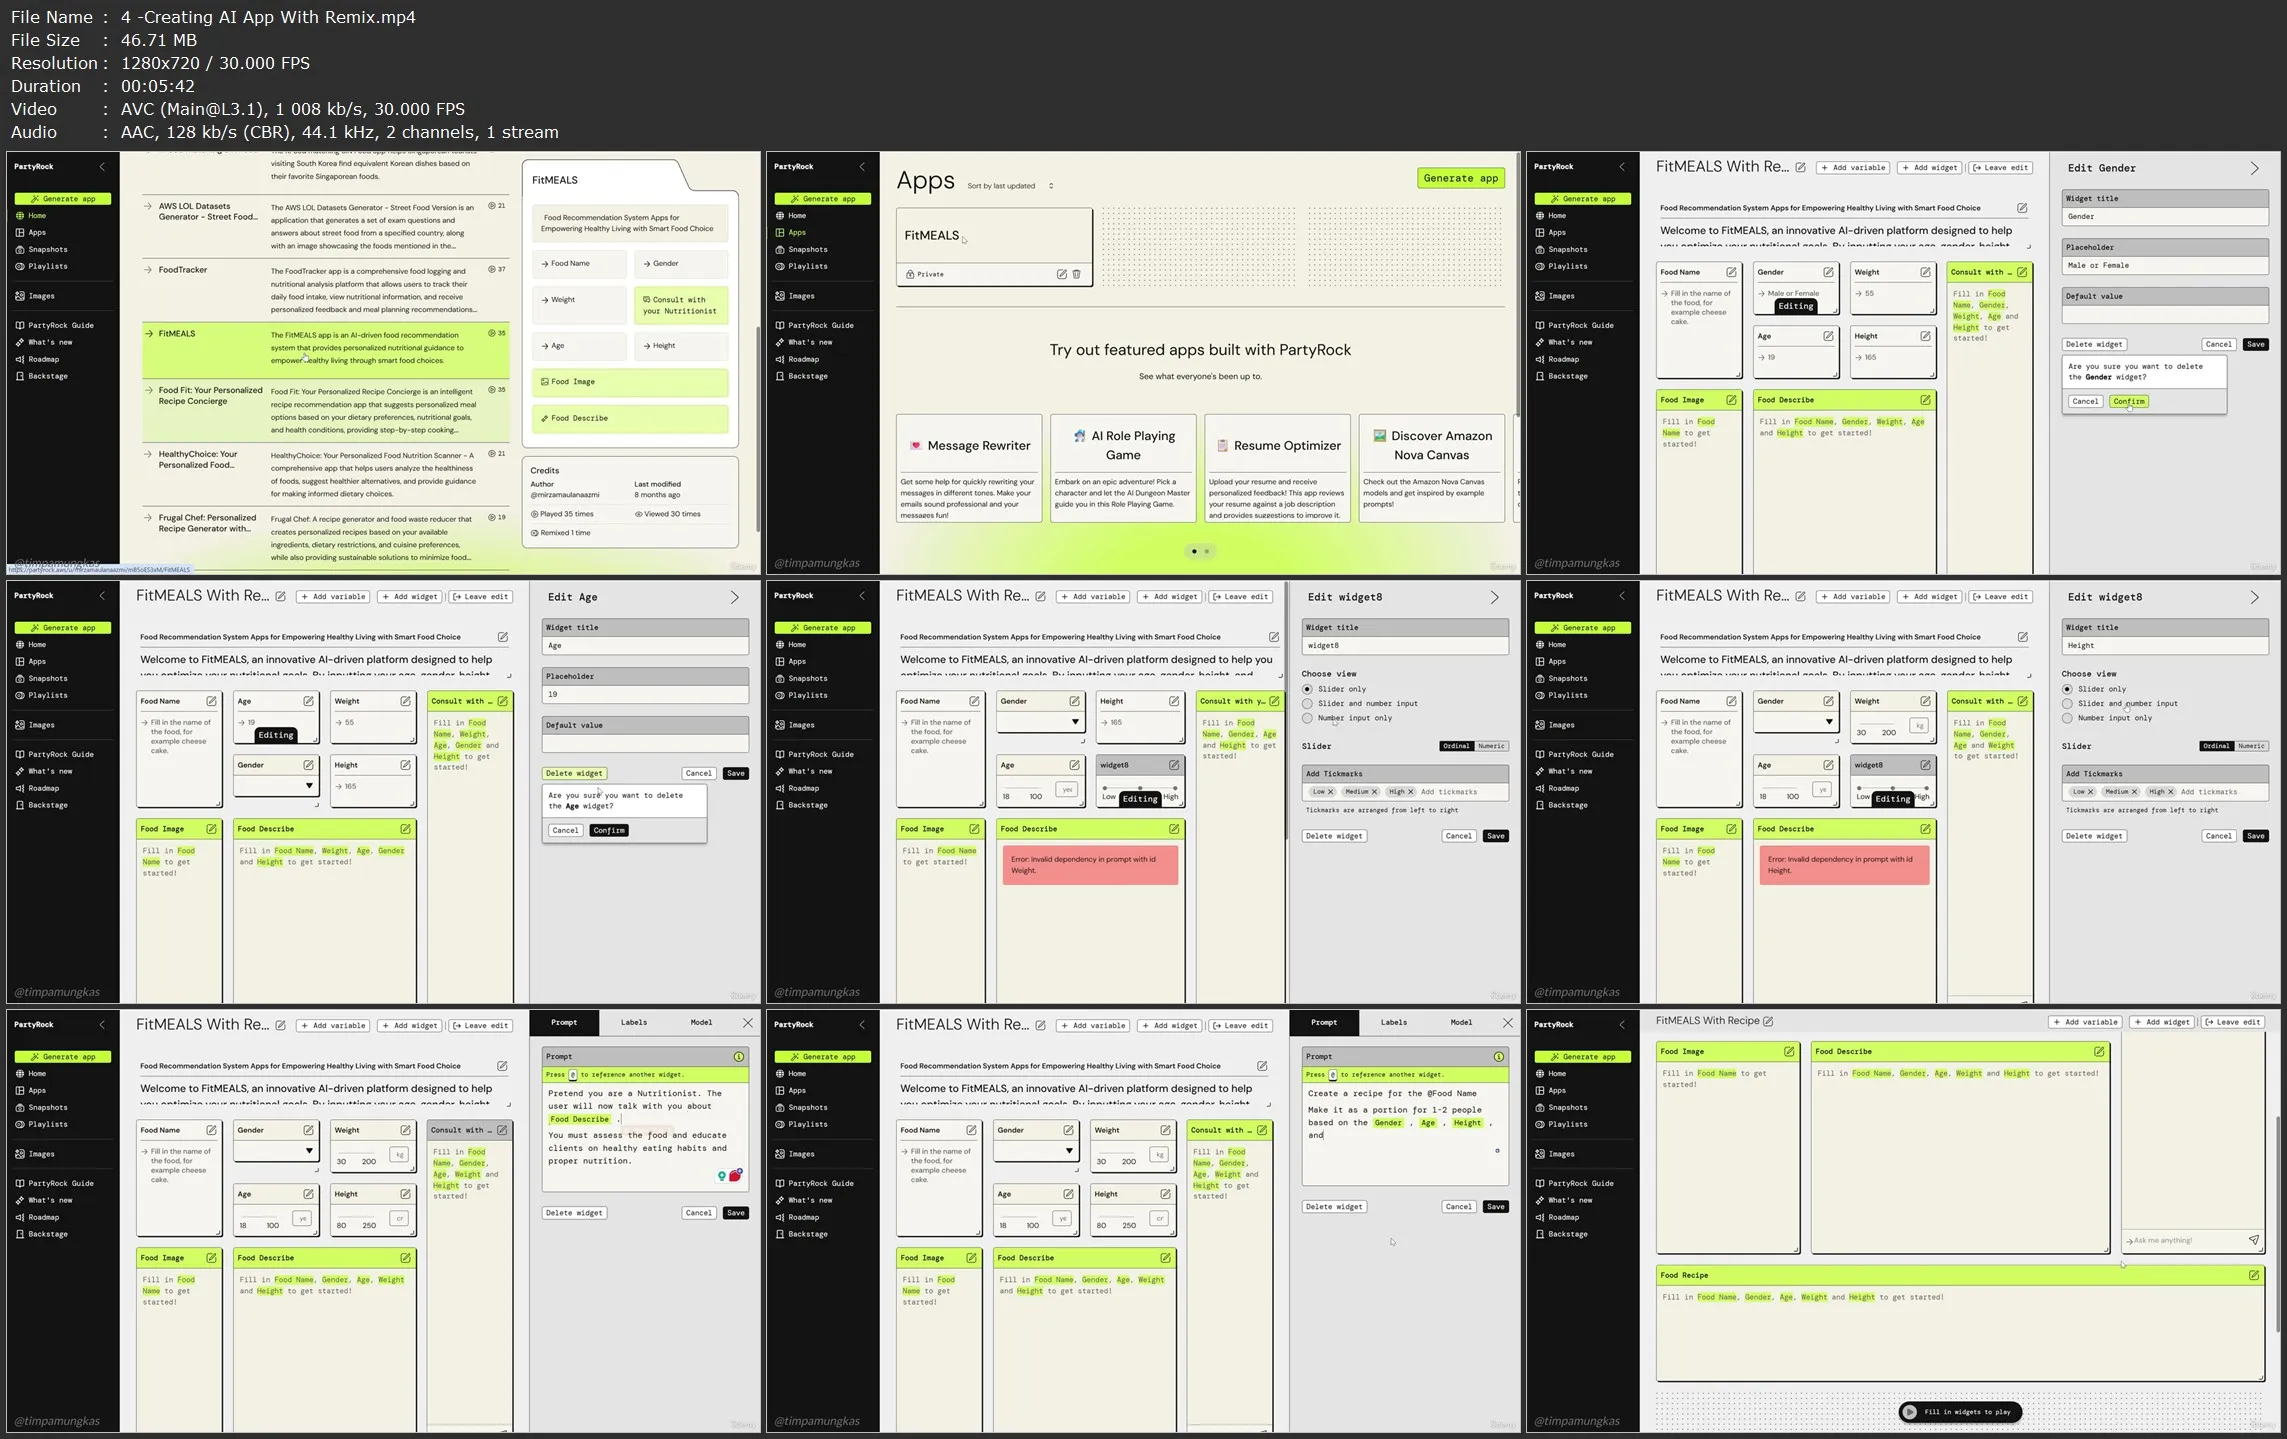Remove the Medium tickmark in the widget8-titled panel
This screenshot has height=1439, width=2287.
click(1374, 792)
